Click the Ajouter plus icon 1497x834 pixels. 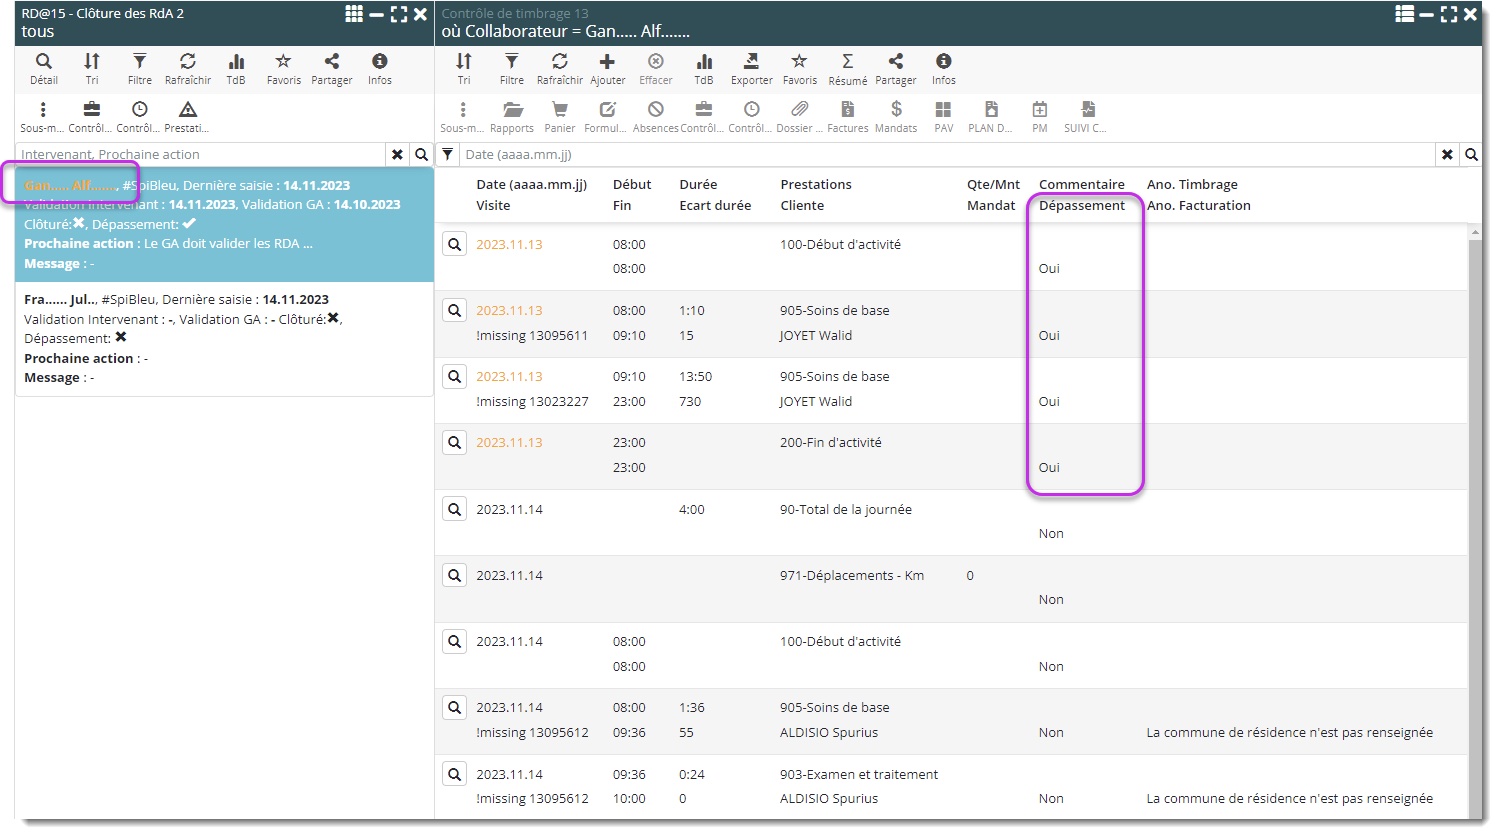[x=607, y=68]
